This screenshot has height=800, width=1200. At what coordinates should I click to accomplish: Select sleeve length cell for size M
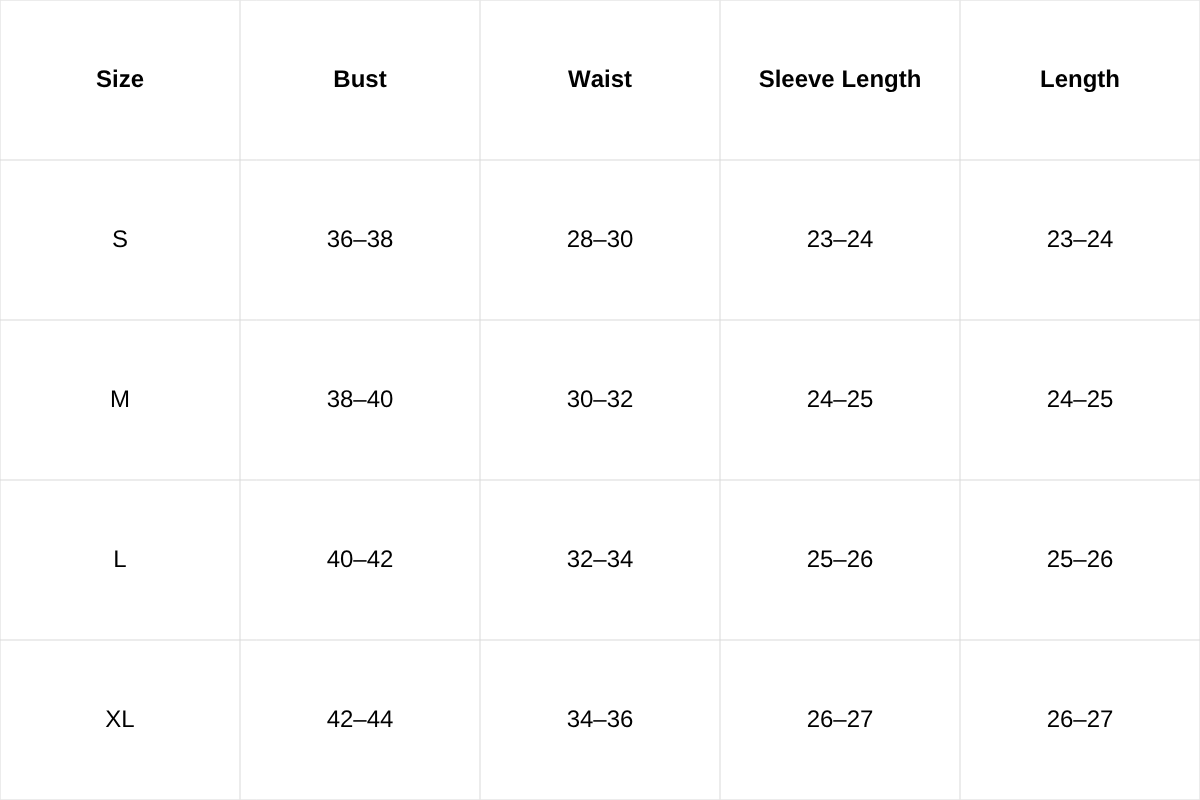point(840,399)
